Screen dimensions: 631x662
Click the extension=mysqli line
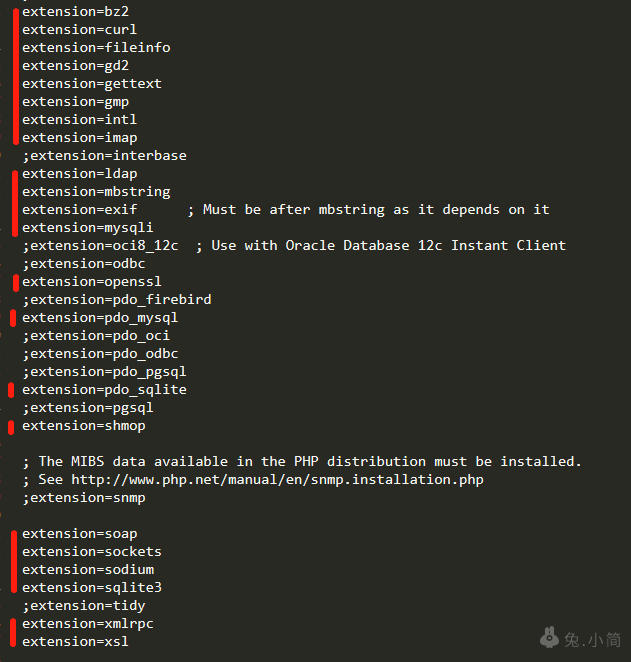click(x=88, y=227)
